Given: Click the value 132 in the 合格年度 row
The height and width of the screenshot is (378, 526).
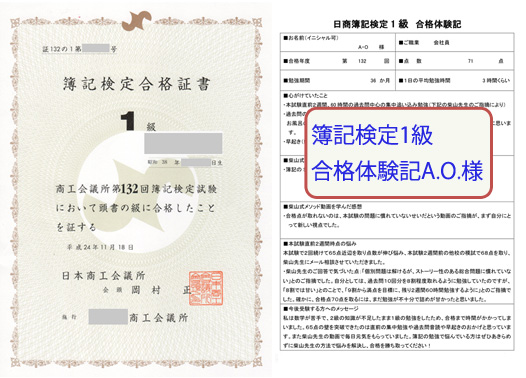Looking at the screenshot, I should click(362, 61).
